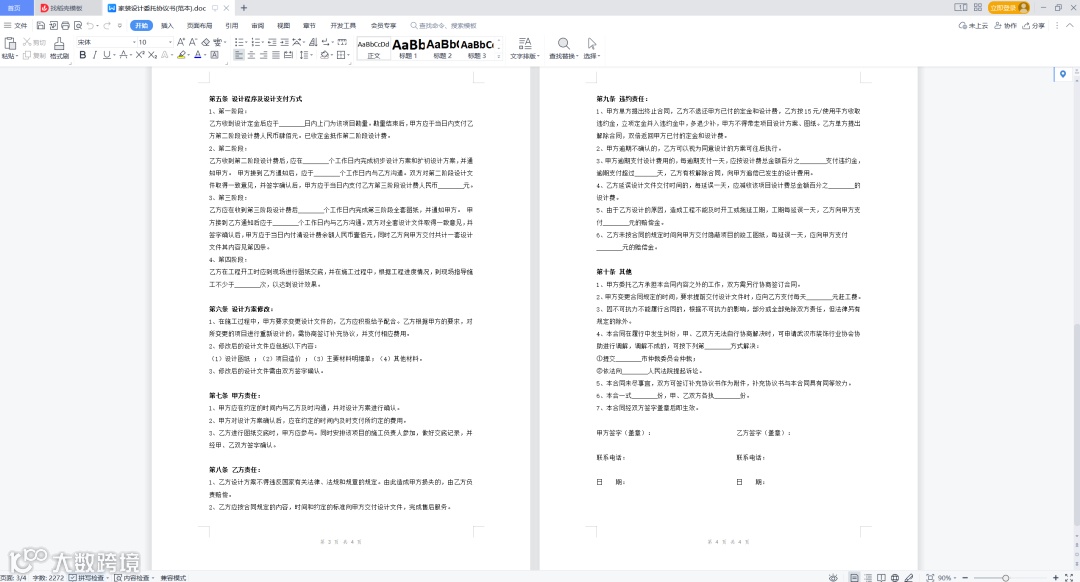Decrease font size with the A- icon
The width and height of the screenshot is (1080, 582).
[193, 42]
